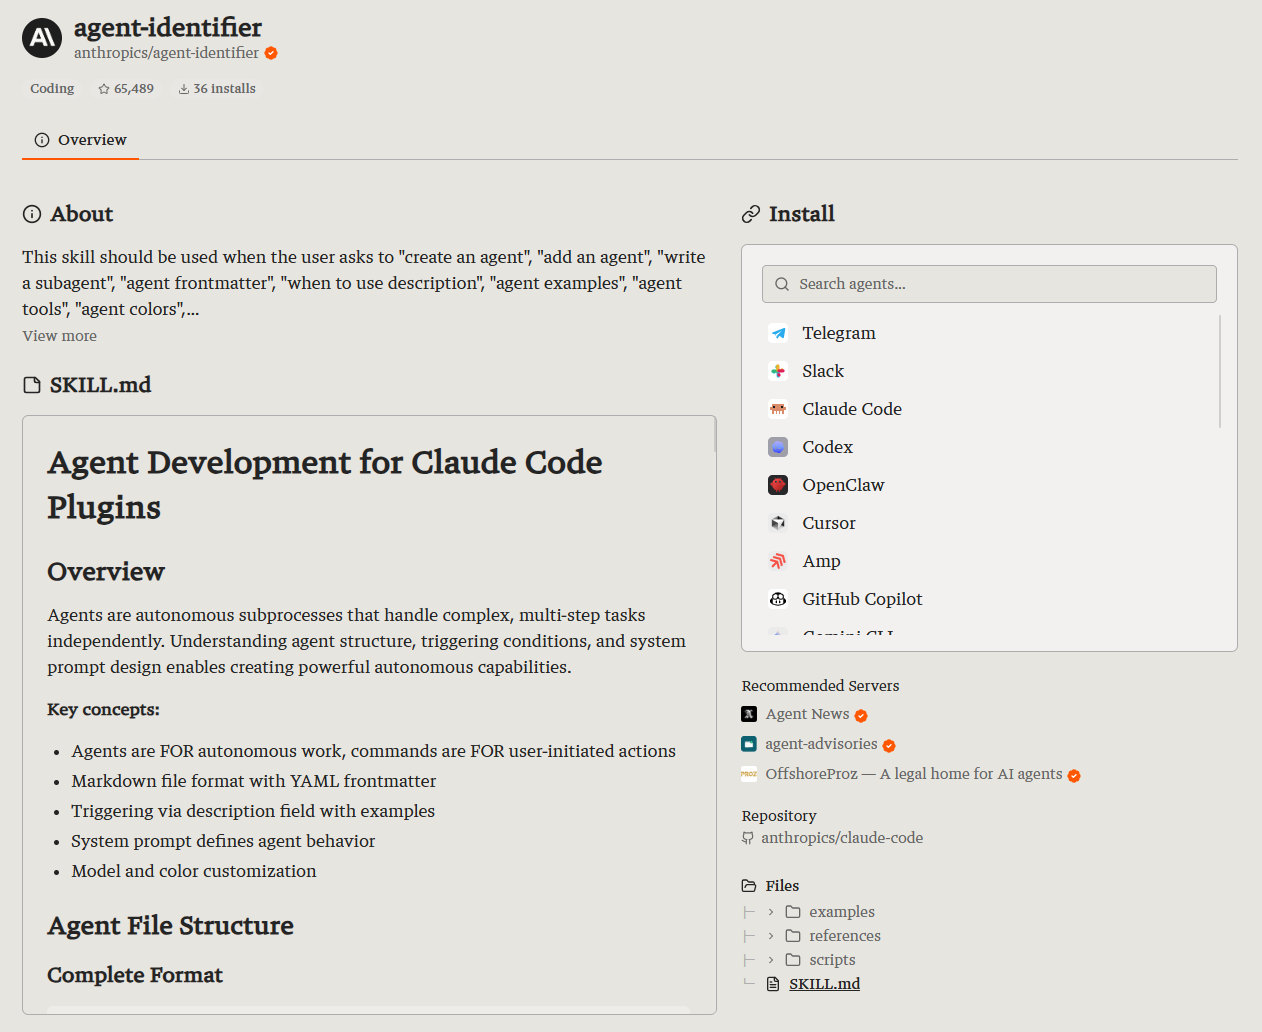Click the SKILL.md document icon in Files

pyautogui.click(x=773, y=984)
